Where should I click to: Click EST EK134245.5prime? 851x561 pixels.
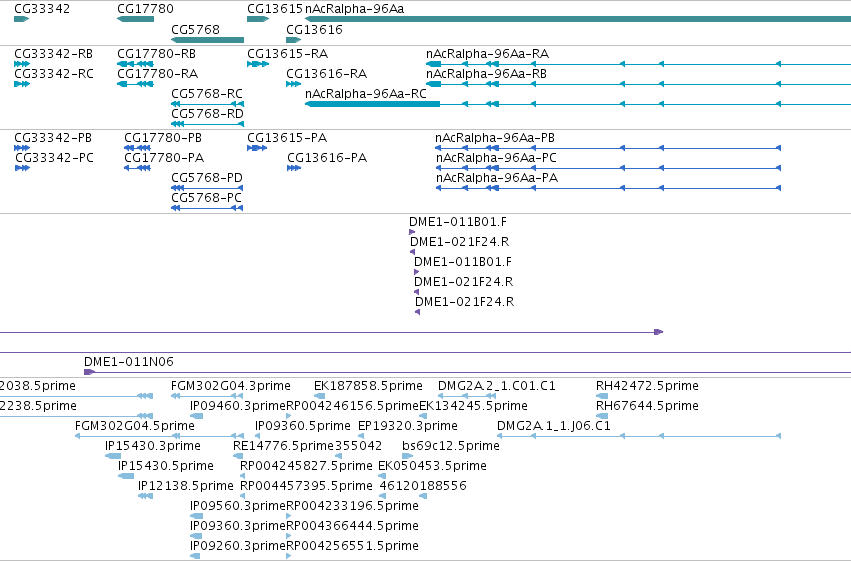coord(423,416)
